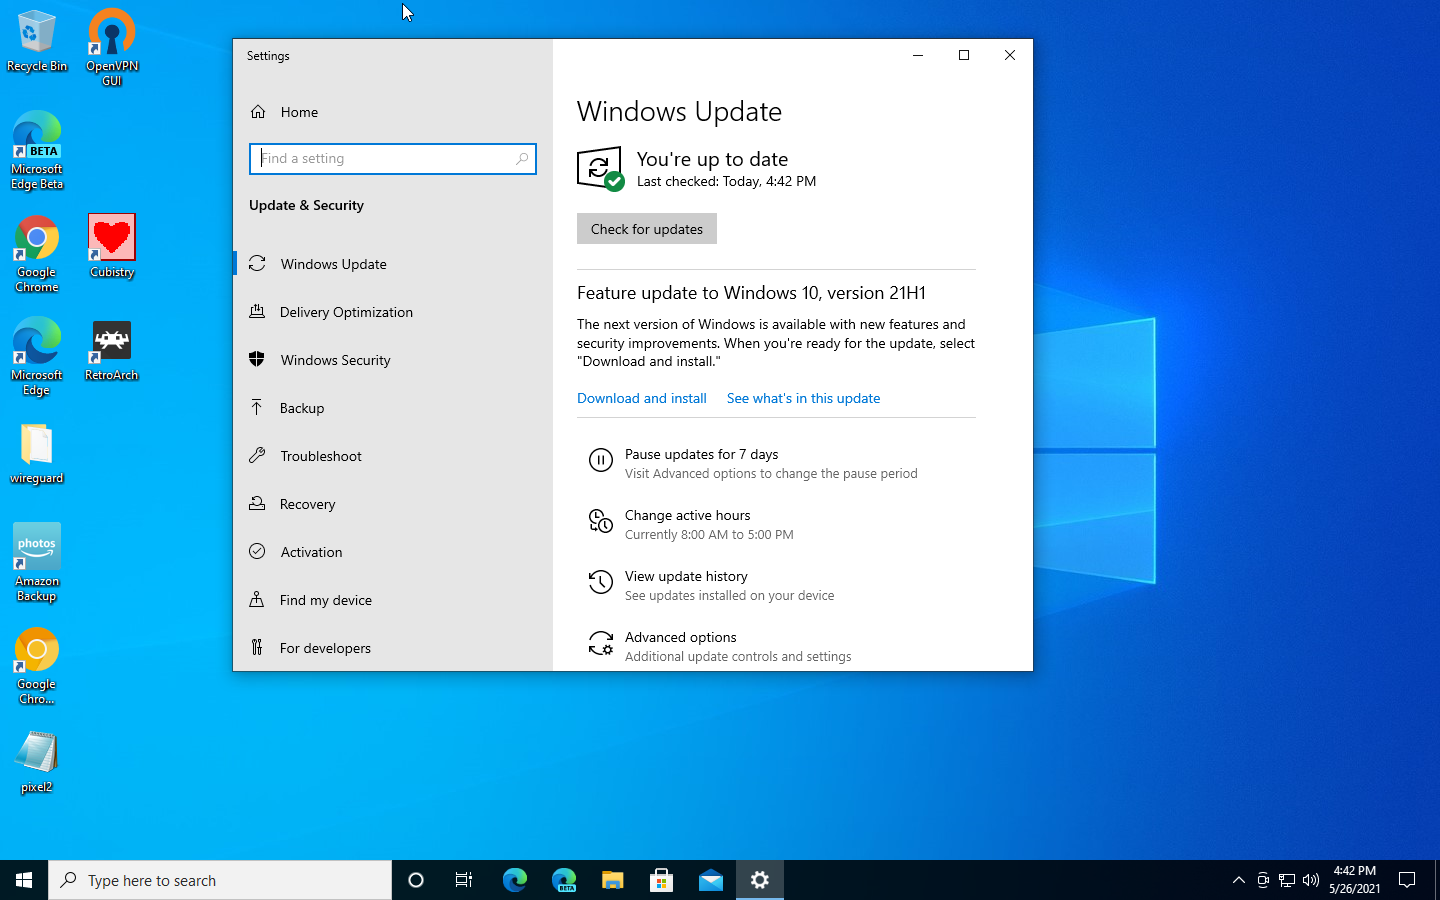
Task: Click the Find a setting search box
Action: click(385, 158)
